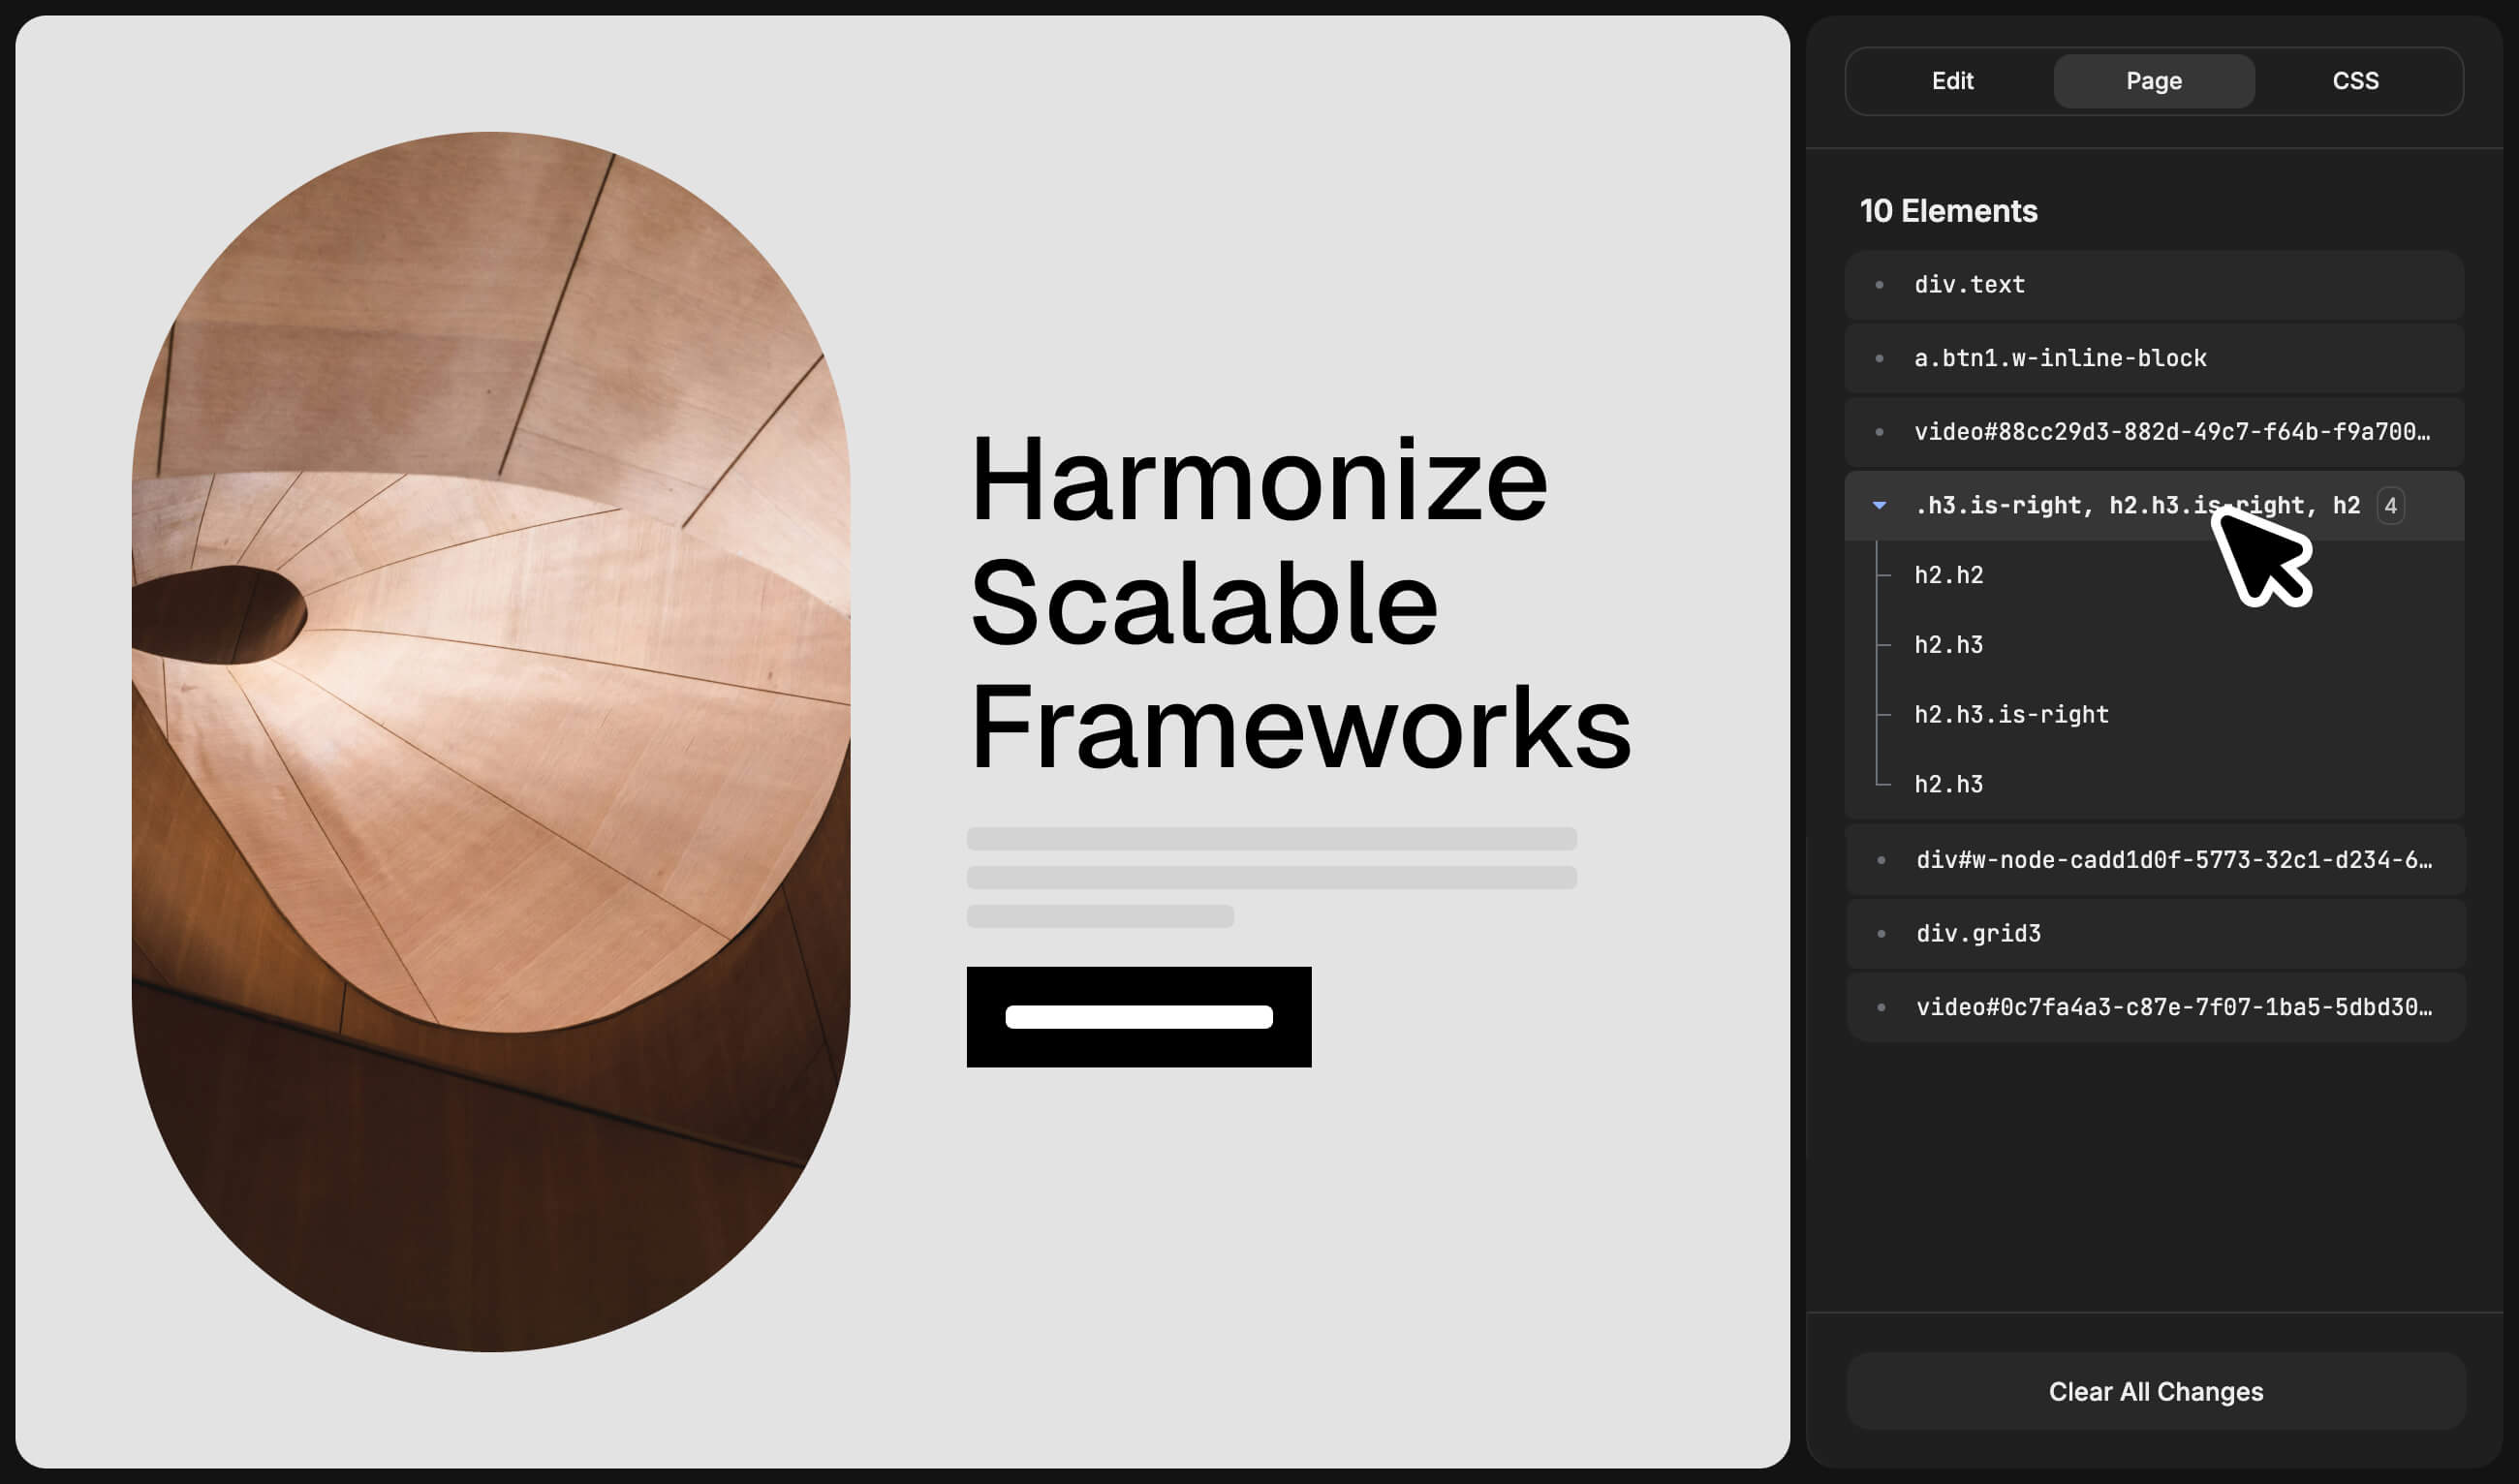Viewport: 2519px width, 1484px height.
Task: Click h2.h3 item directly below h2.h2
Action: pyautogui.click(x=1948, y=645)
